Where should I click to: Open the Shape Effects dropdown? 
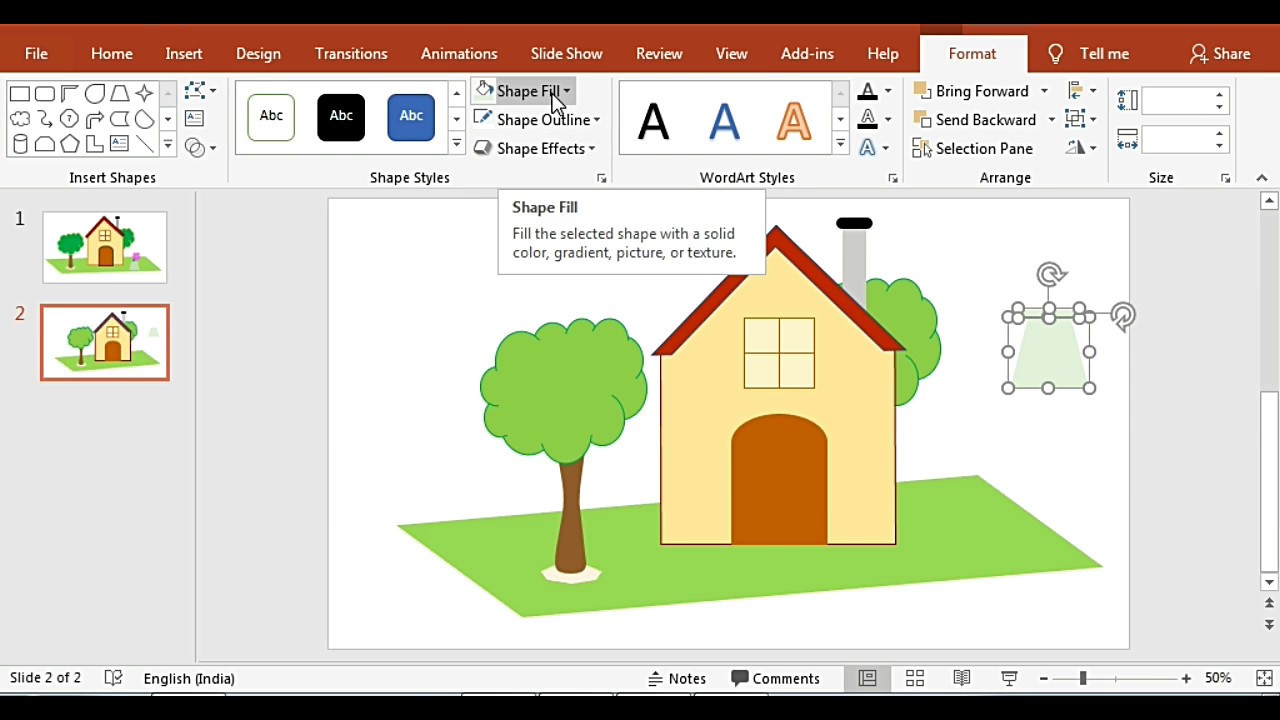pyautogui.click(x=540, y=148)
